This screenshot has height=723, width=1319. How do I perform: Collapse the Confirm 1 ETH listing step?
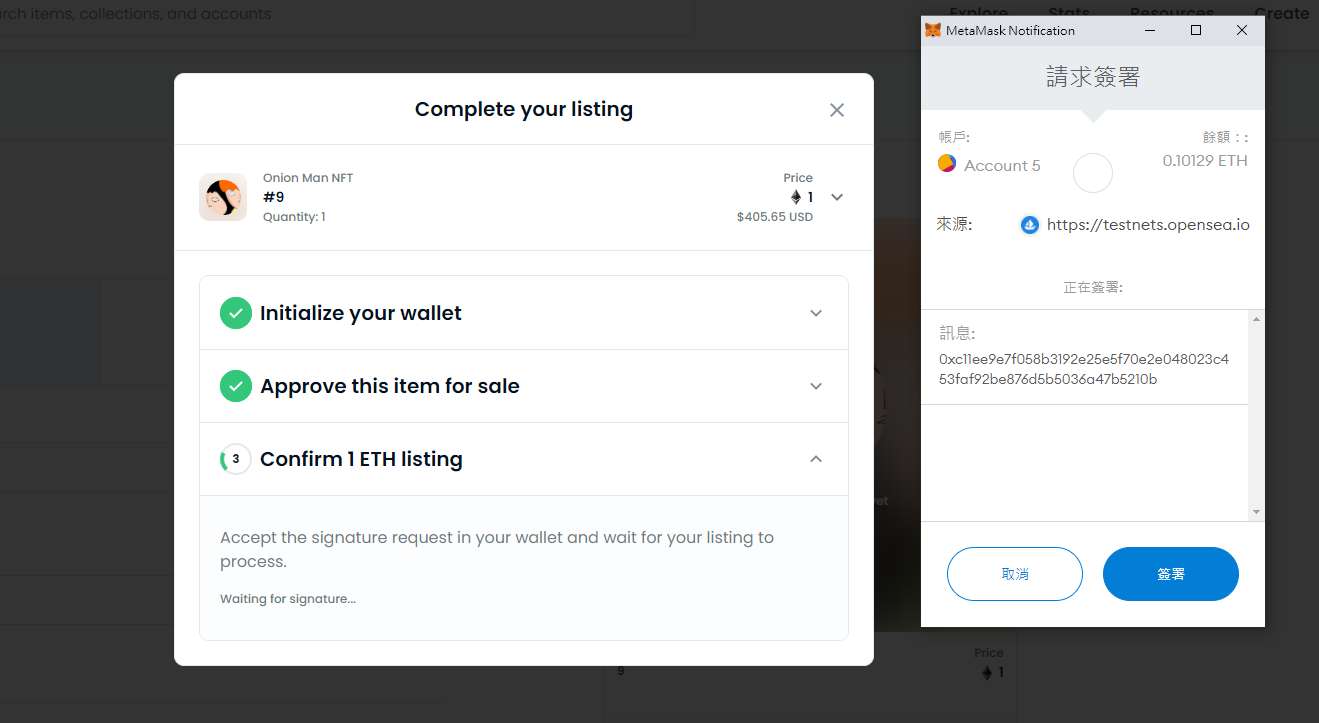pos(816,459)
